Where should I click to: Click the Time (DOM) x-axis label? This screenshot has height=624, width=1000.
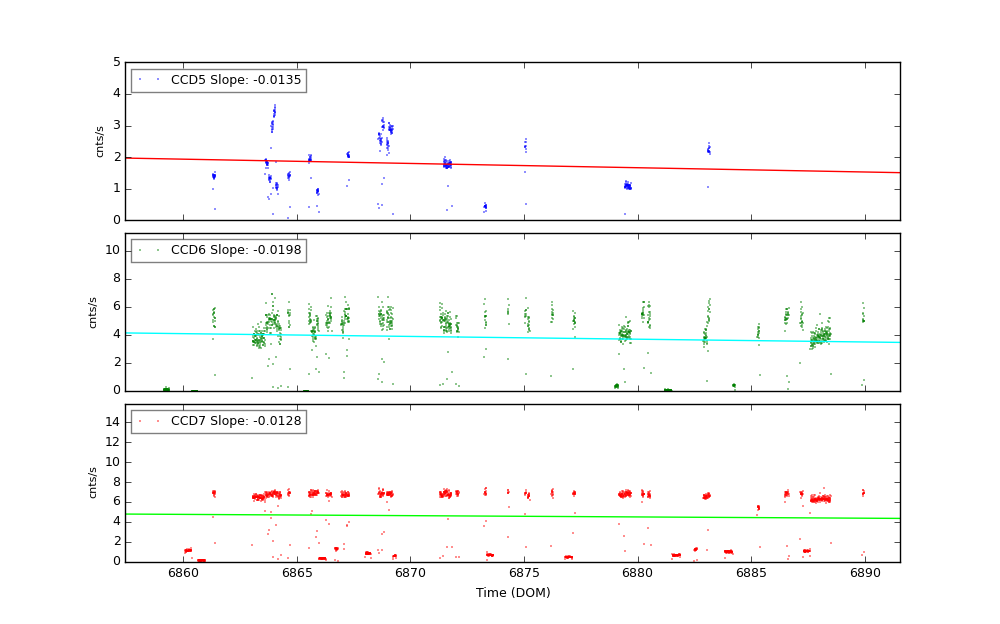513,593
